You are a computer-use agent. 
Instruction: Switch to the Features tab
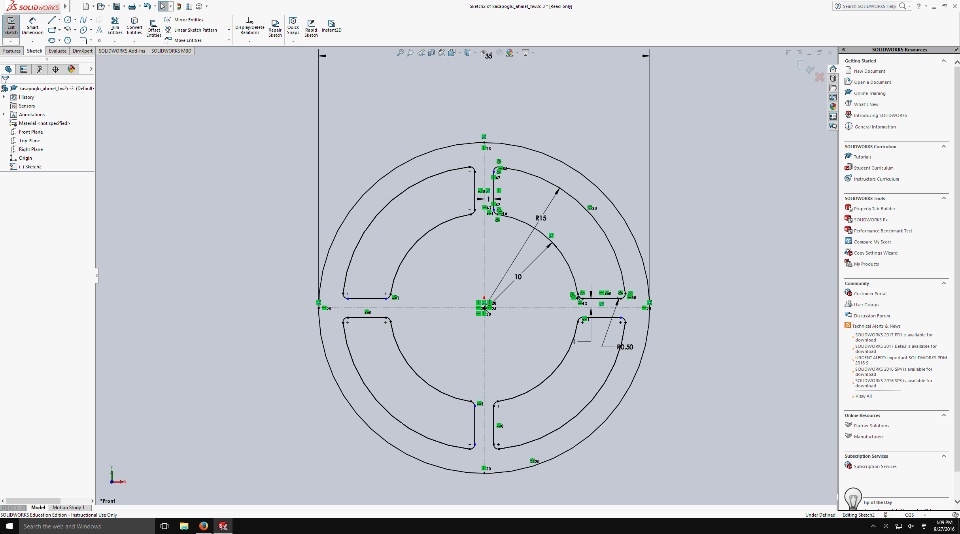pos(12,51)
